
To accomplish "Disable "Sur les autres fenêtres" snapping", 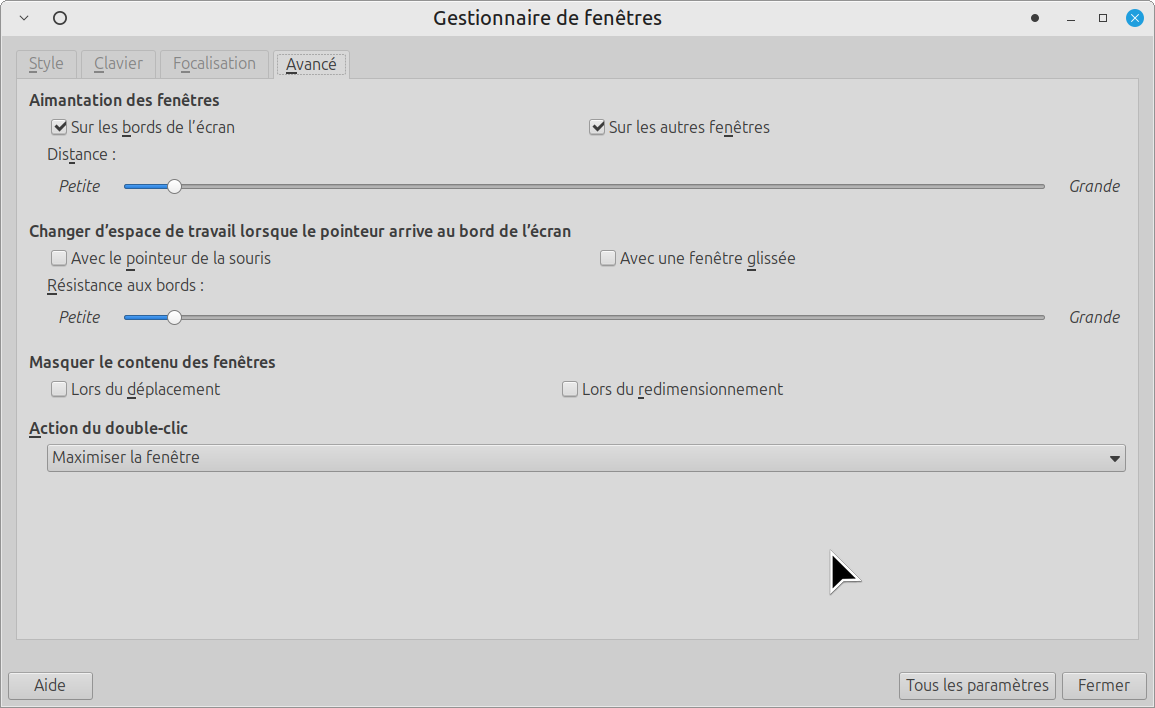I will pos(597,128).
